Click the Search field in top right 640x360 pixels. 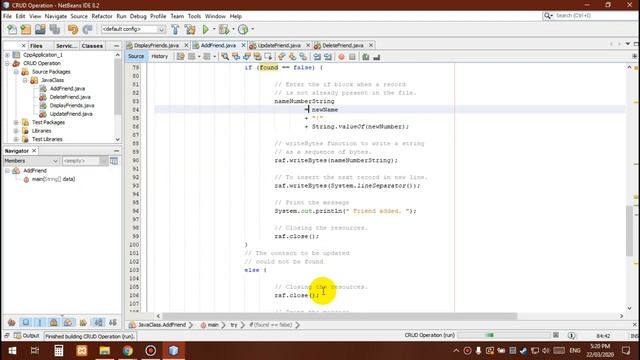click(x=590, y=16)
